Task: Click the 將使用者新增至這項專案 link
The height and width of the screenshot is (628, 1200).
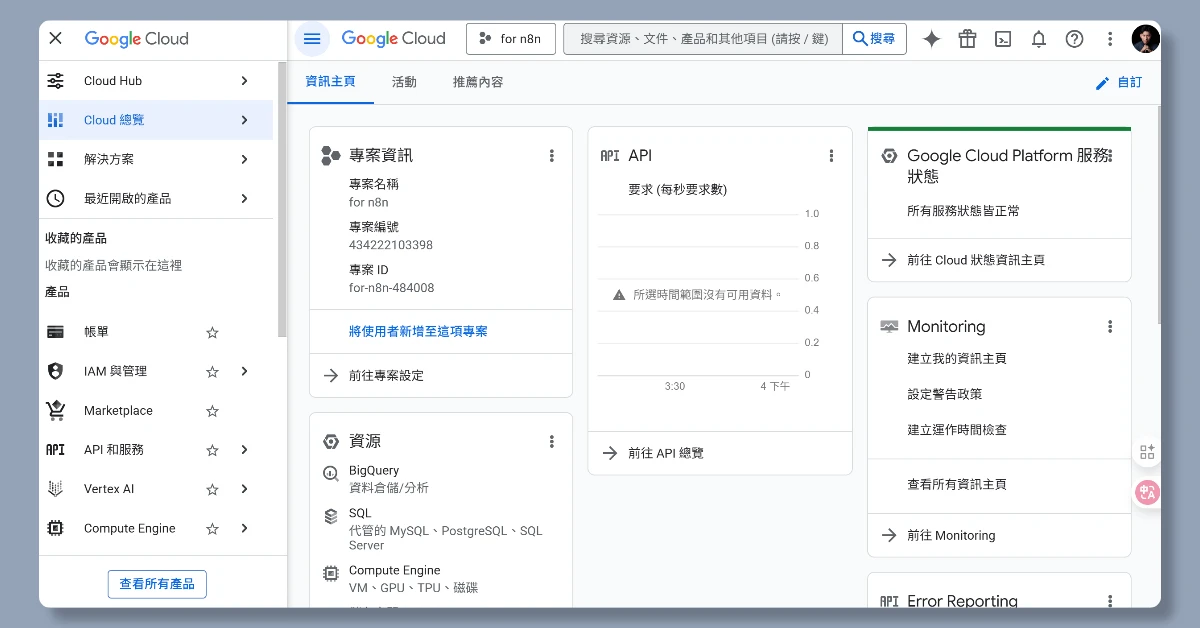Action: point(418,331)
